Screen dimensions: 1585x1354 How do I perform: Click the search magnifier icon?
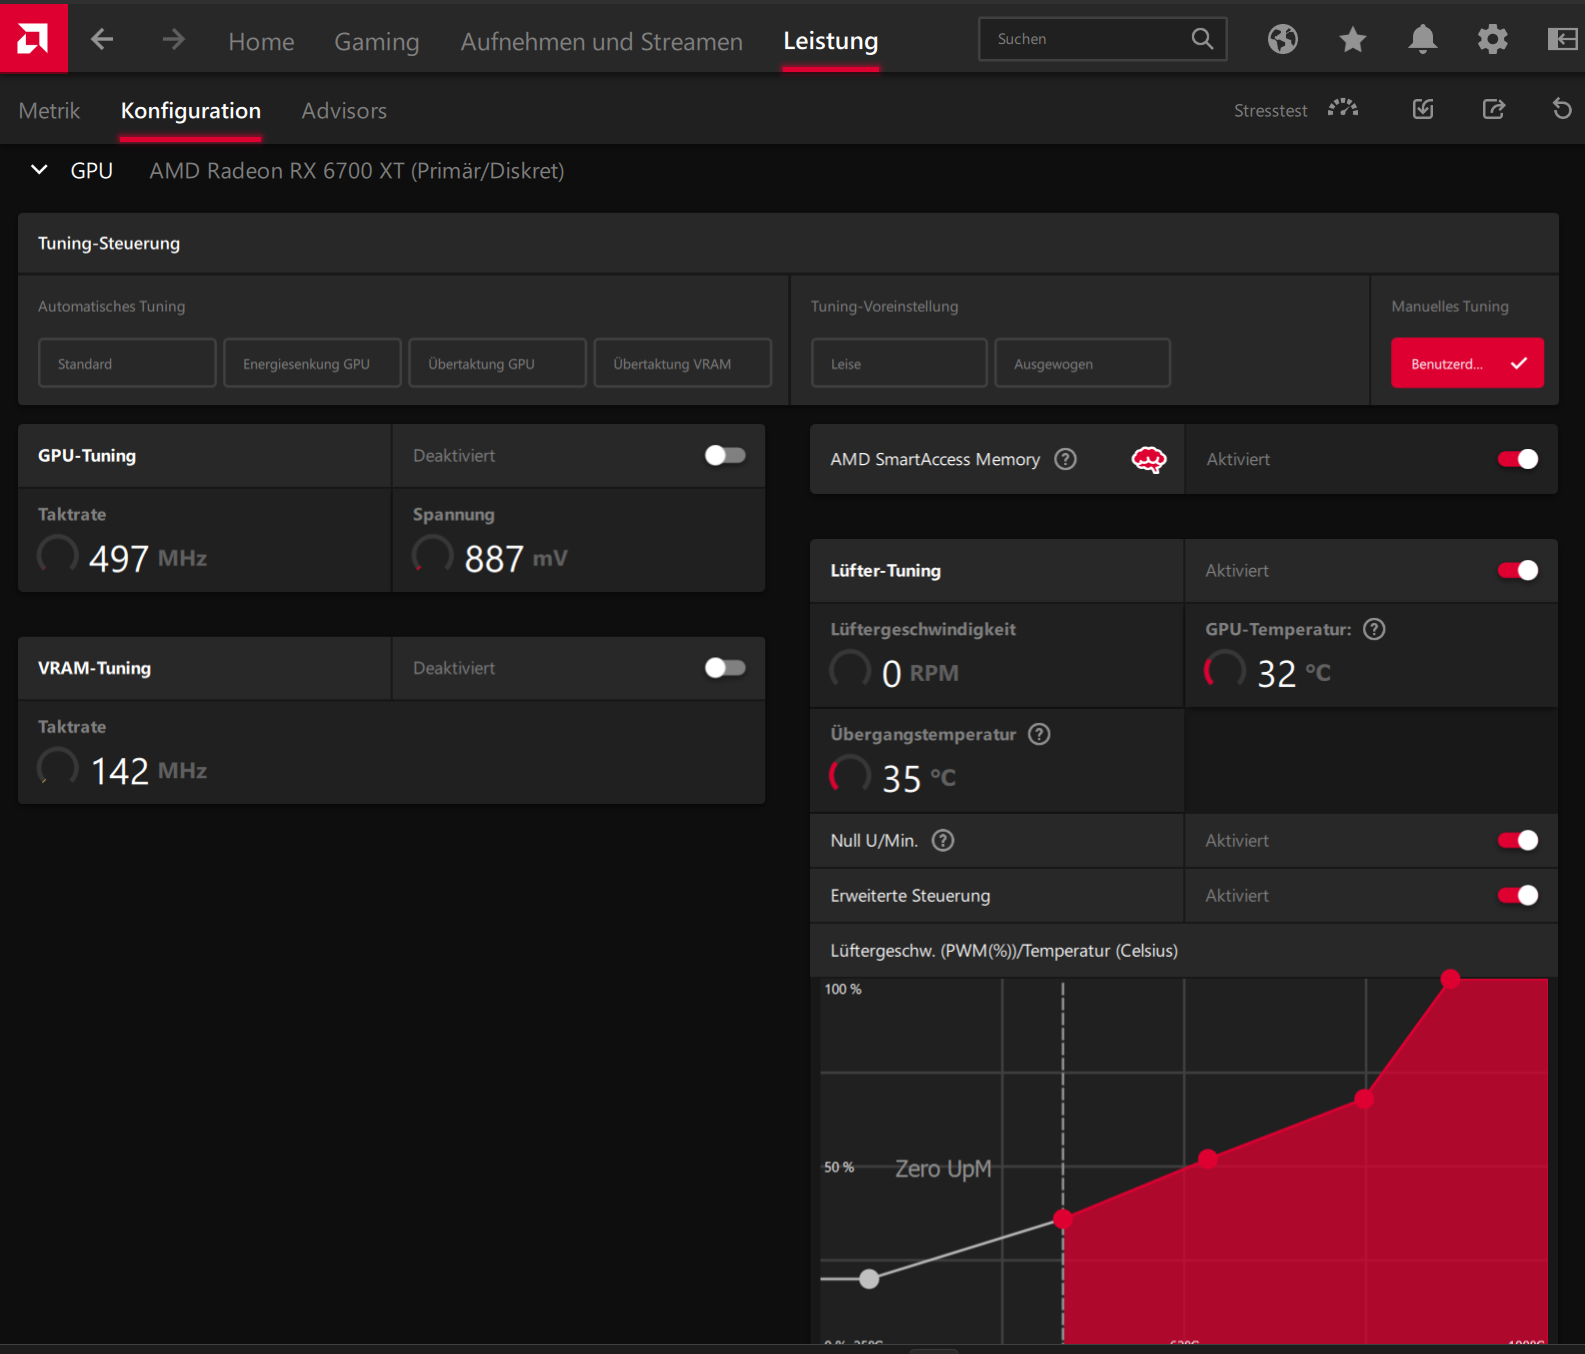(x=1202, y=39)
